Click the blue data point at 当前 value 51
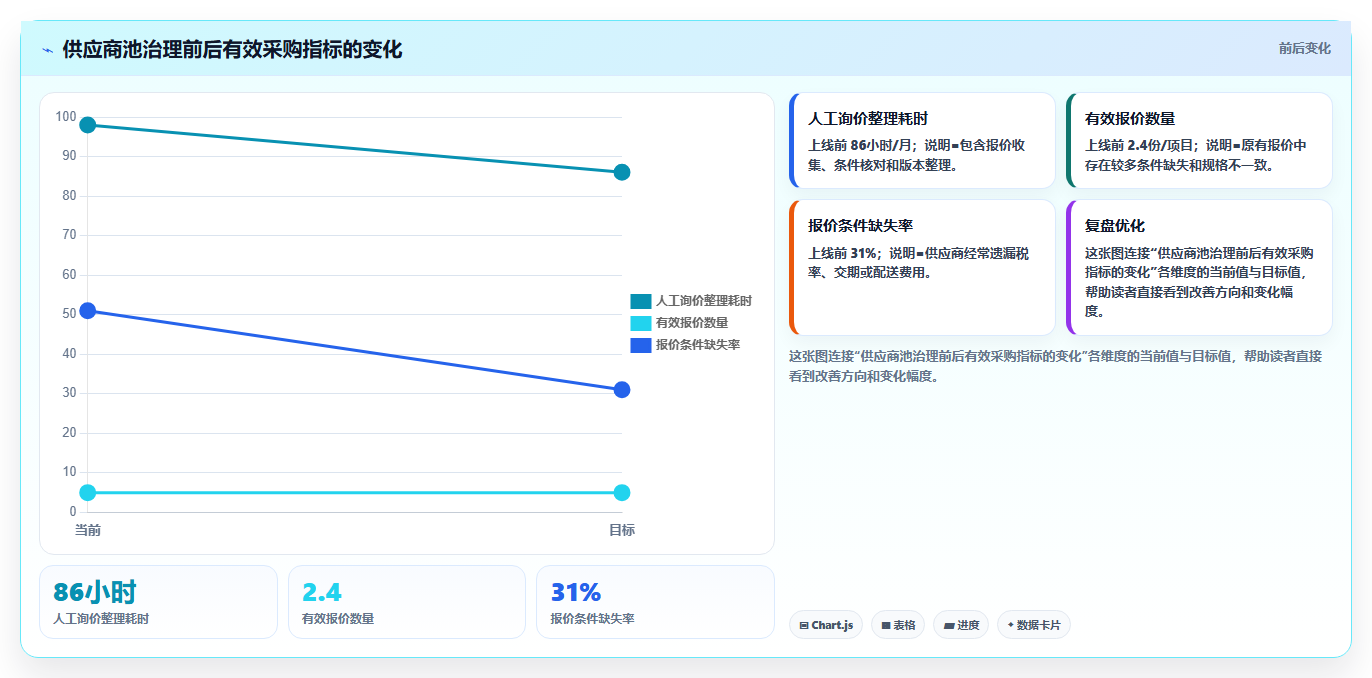 (88, 310)
